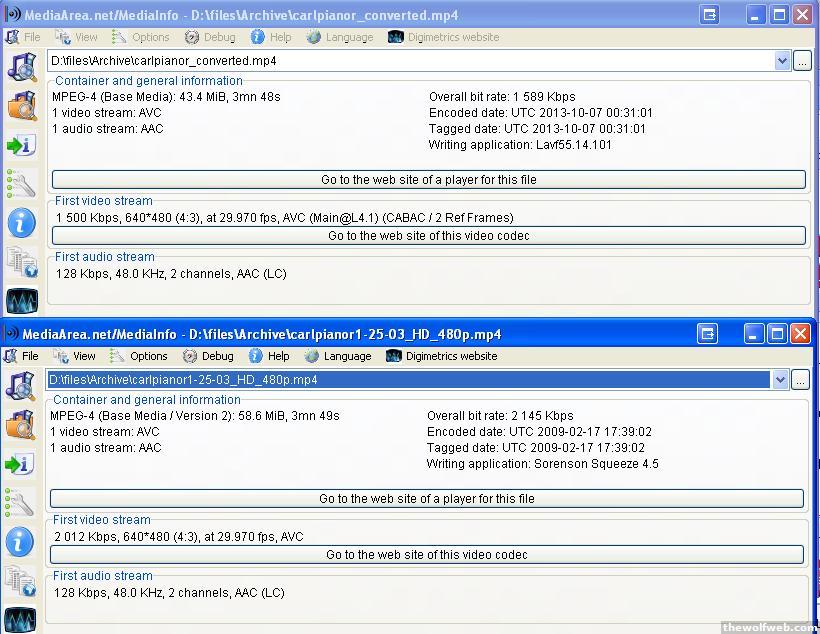
Task: Open the View menu in the top window
Action: pos(77,37)
